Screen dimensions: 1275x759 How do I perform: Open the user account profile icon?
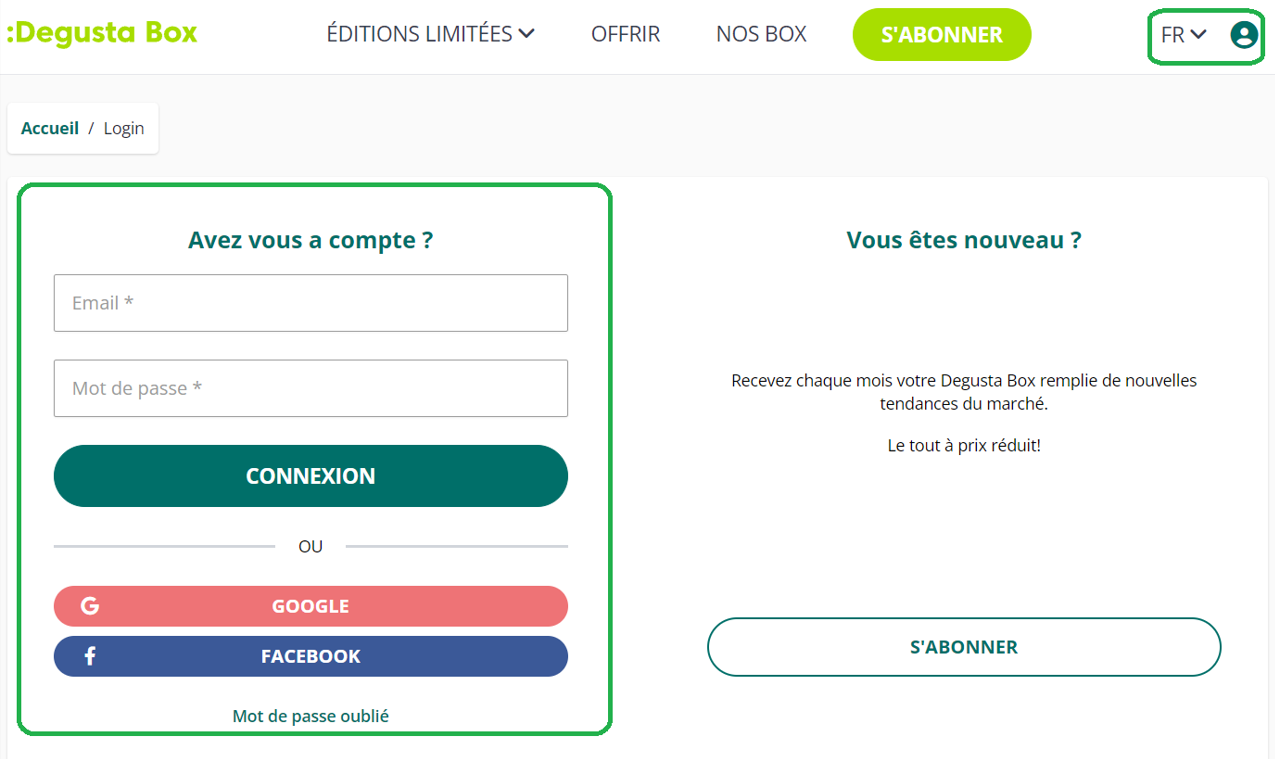click(1243, 35)
